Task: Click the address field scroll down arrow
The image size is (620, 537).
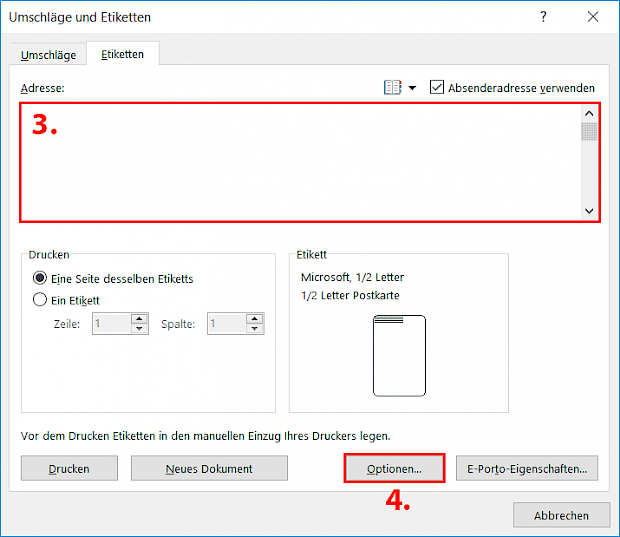Action: pos(589,211)
